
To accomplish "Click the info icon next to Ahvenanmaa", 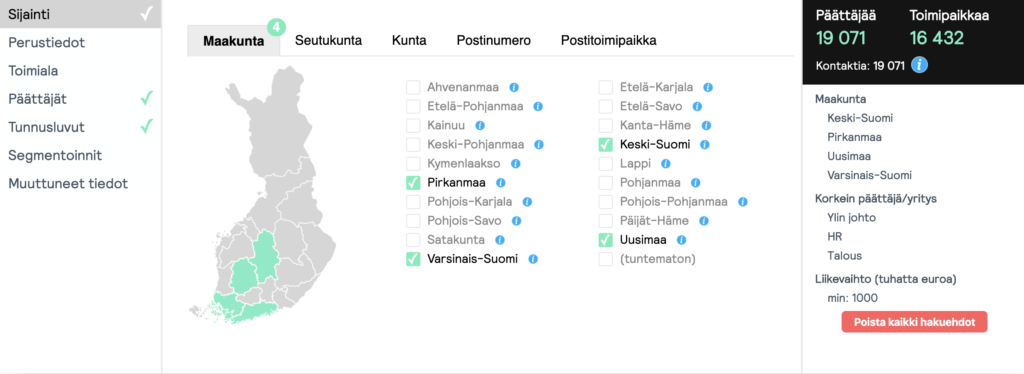I will pyautogui.click(x=514, y=87).
